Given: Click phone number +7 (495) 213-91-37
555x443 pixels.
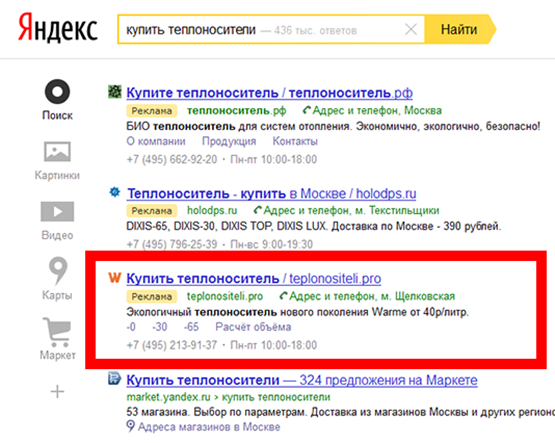Looking at the screenshot, I should (172, 345).
